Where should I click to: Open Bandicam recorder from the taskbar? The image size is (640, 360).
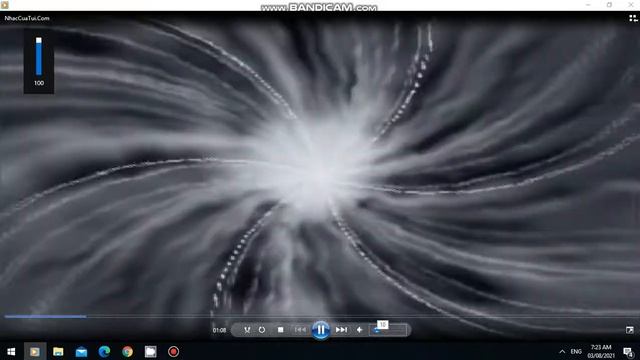(173, 351)
